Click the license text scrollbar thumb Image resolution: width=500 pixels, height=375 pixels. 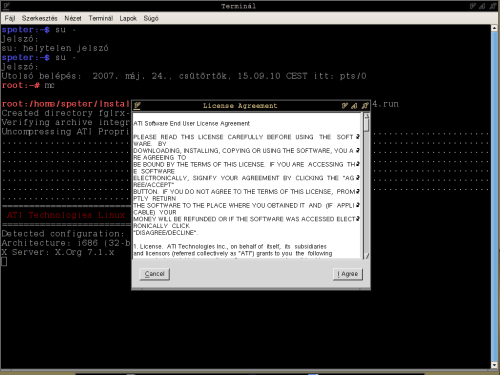coord(367,125)
